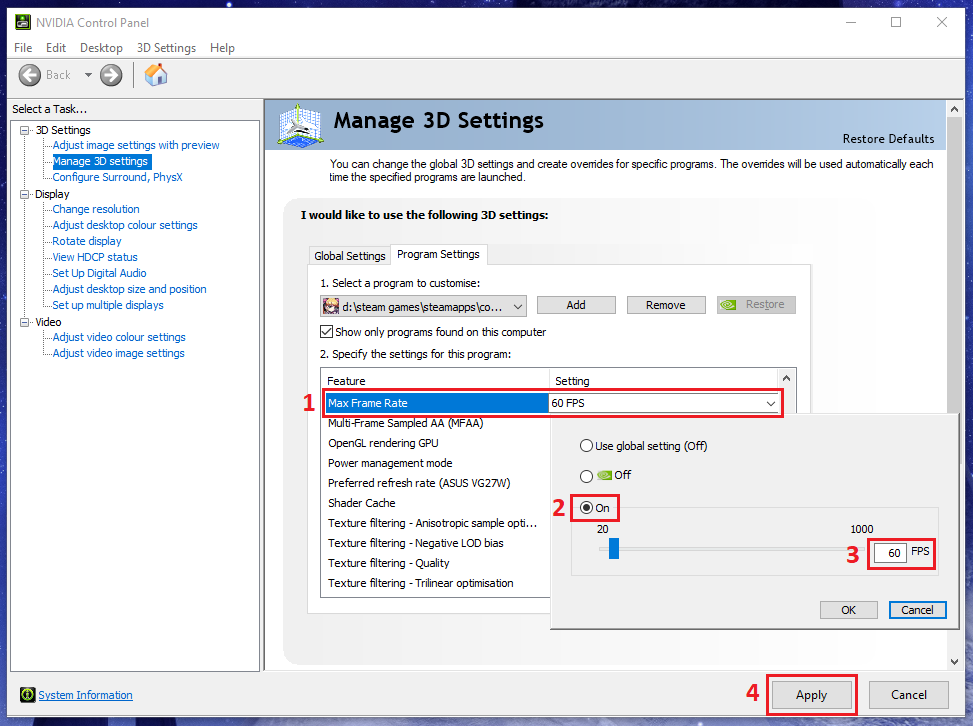Click the Back arrow toolbar icon
The width and height of the screenshot is (973, 726).
coord(31,74)
